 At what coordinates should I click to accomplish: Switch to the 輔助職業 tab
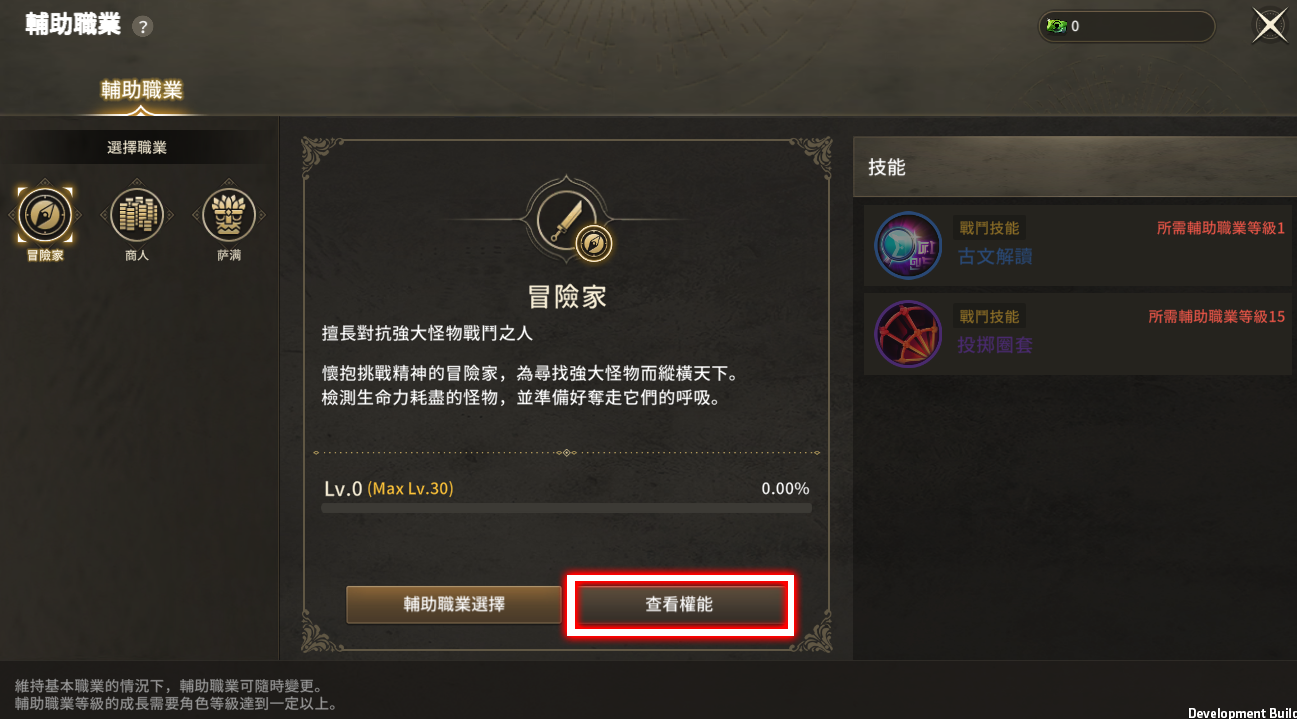point(141,90)
